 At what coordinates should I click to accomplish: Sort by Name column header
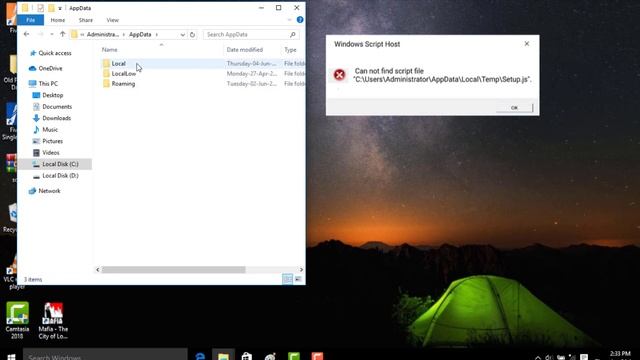click(x=109, y=49)
